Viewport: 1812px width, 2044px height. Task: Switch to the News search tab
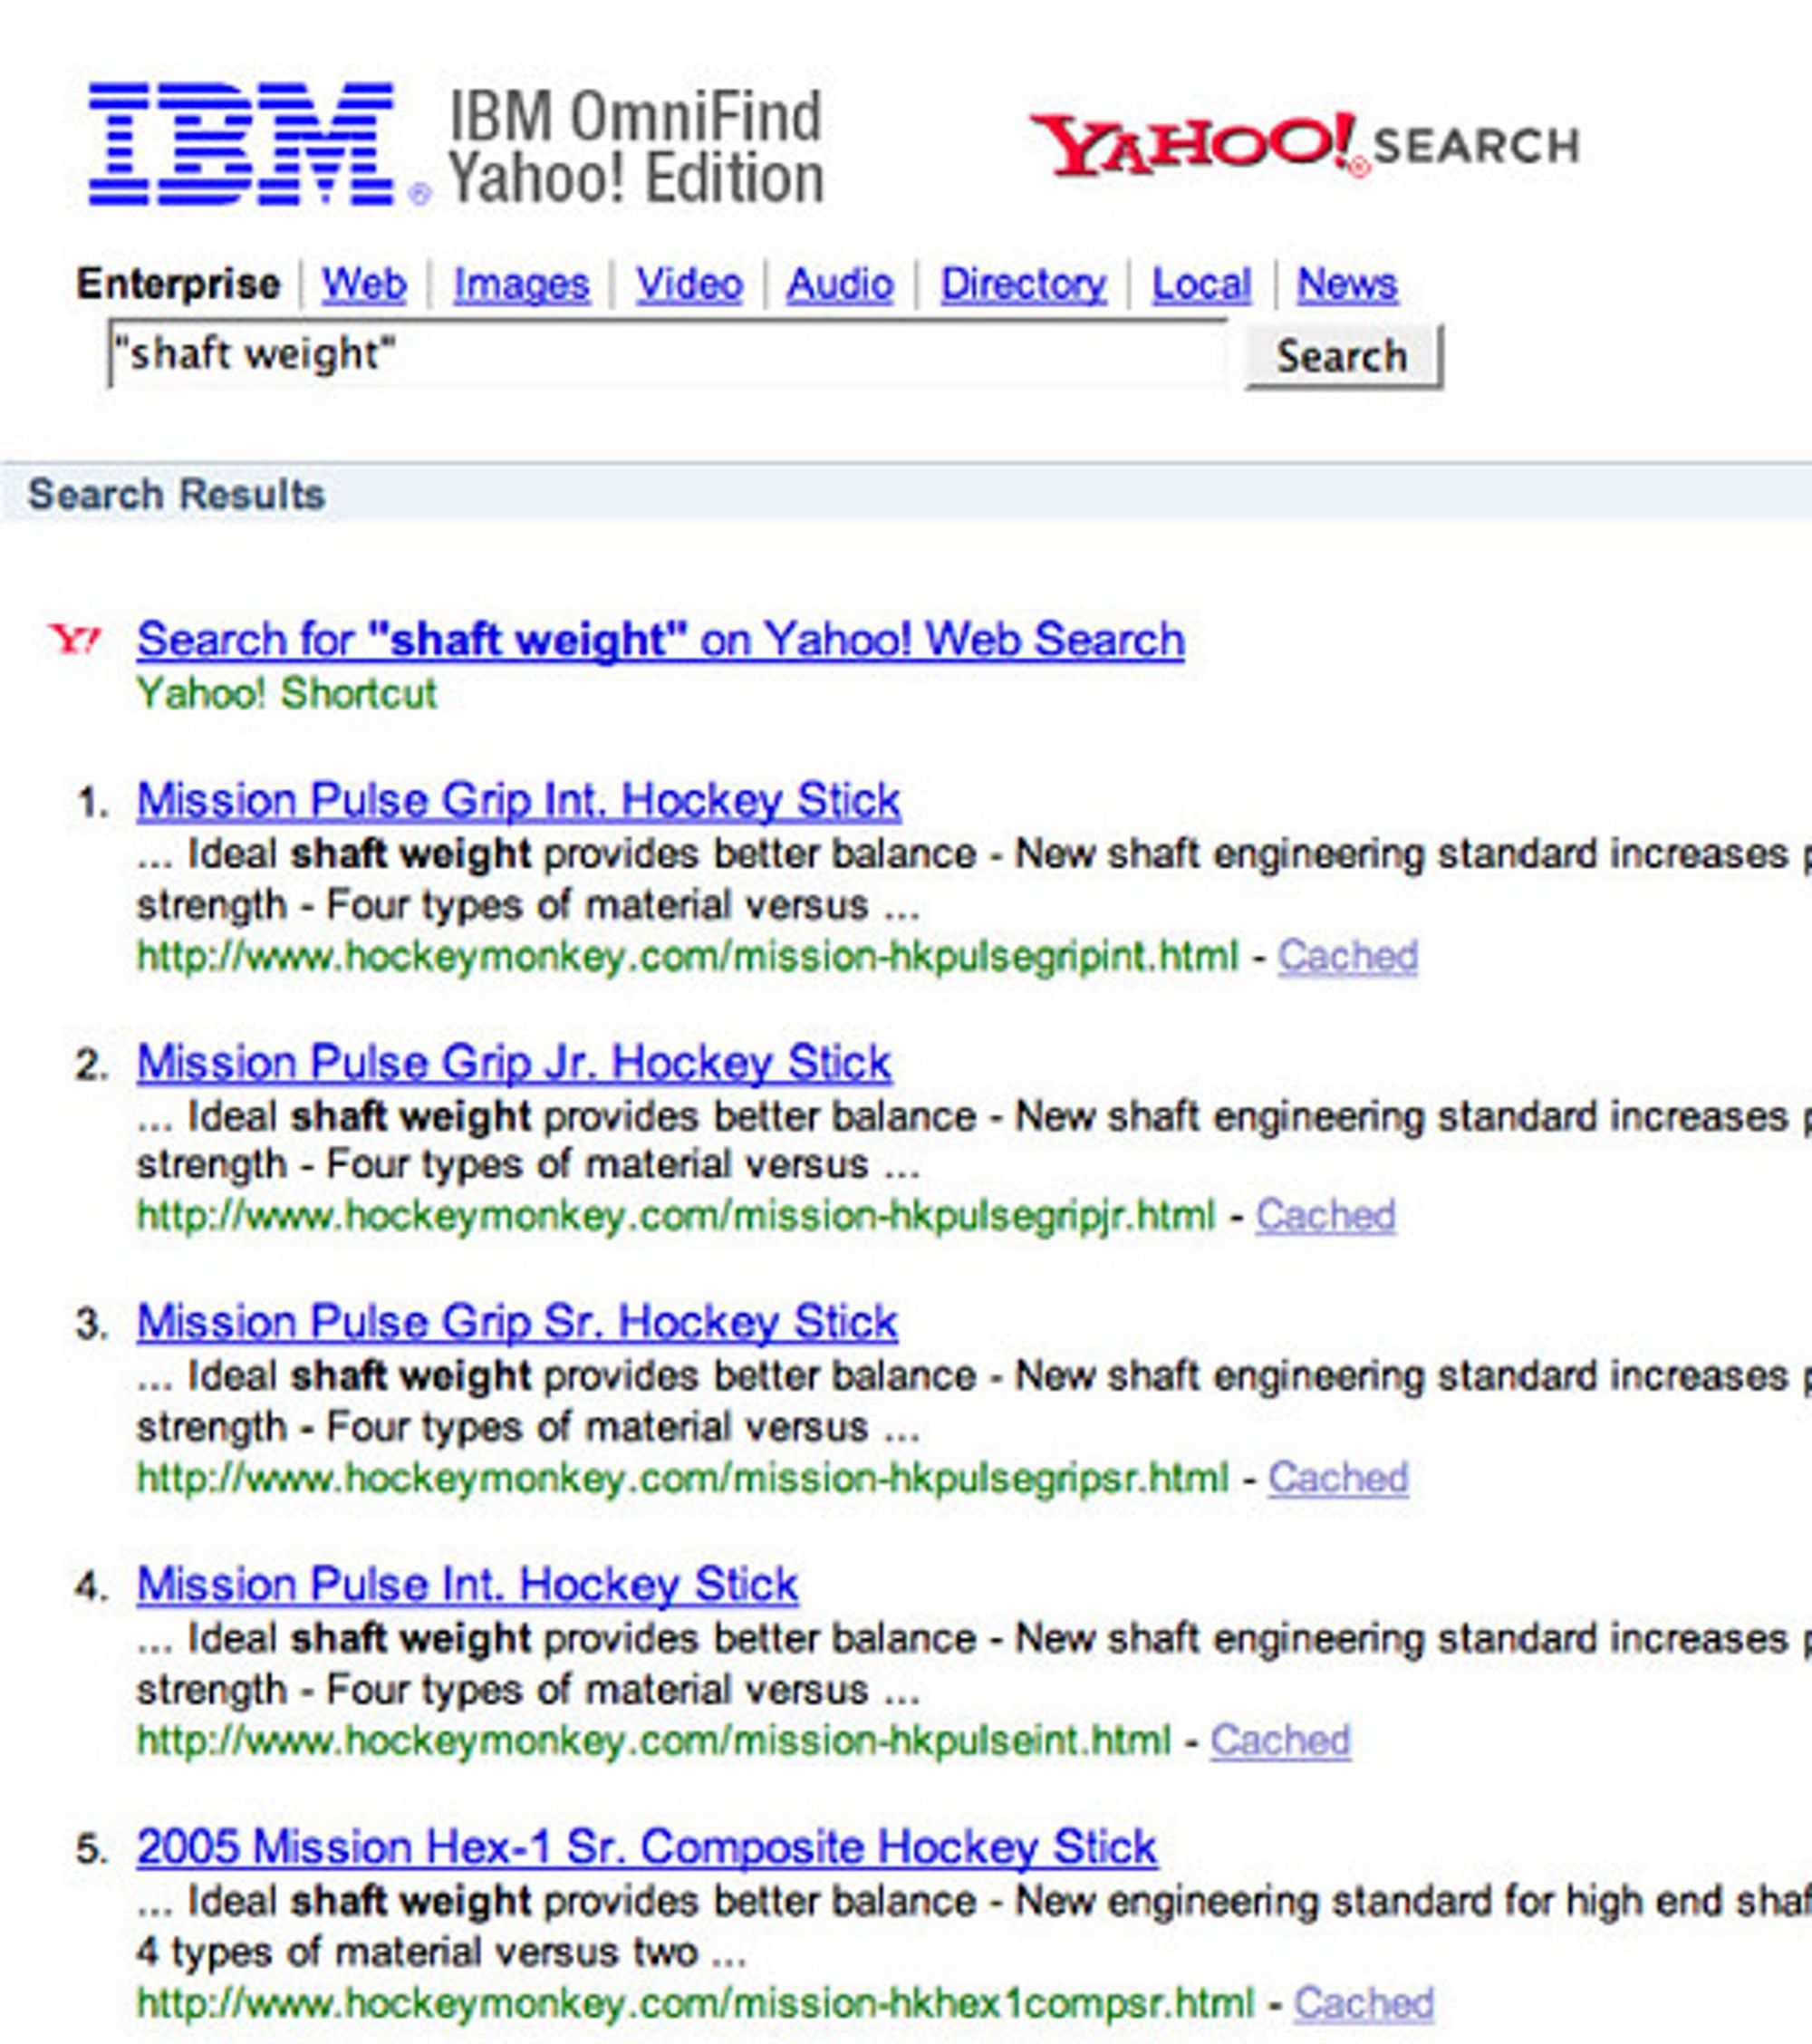1346,284
